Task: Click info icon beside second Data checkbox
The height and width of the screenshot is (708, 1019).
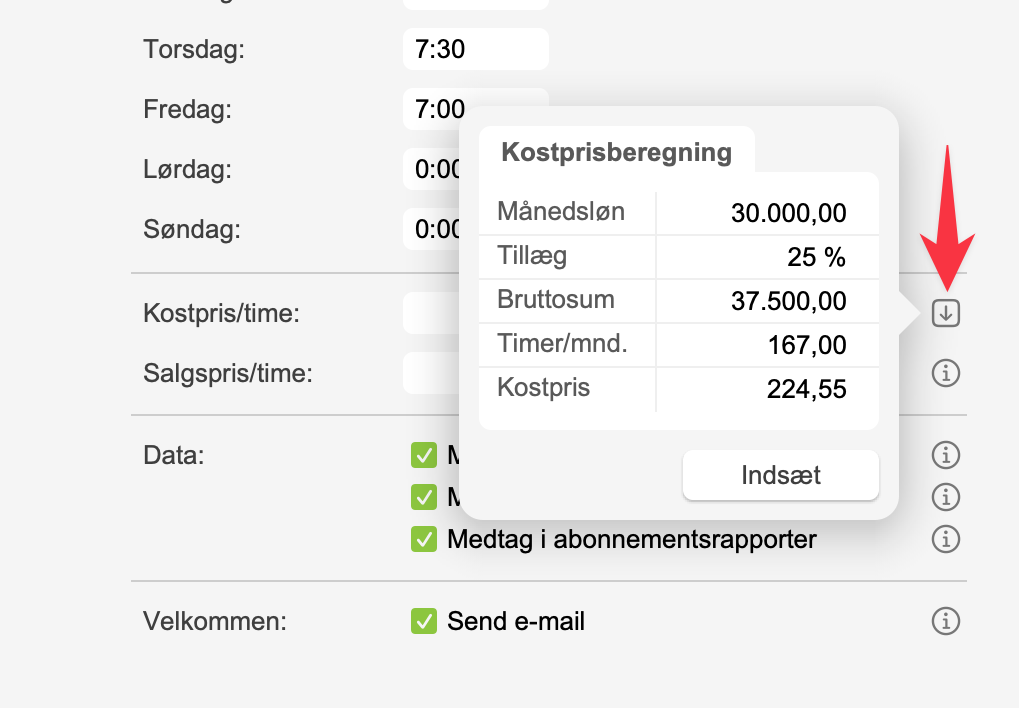Action: pos(945,497)
